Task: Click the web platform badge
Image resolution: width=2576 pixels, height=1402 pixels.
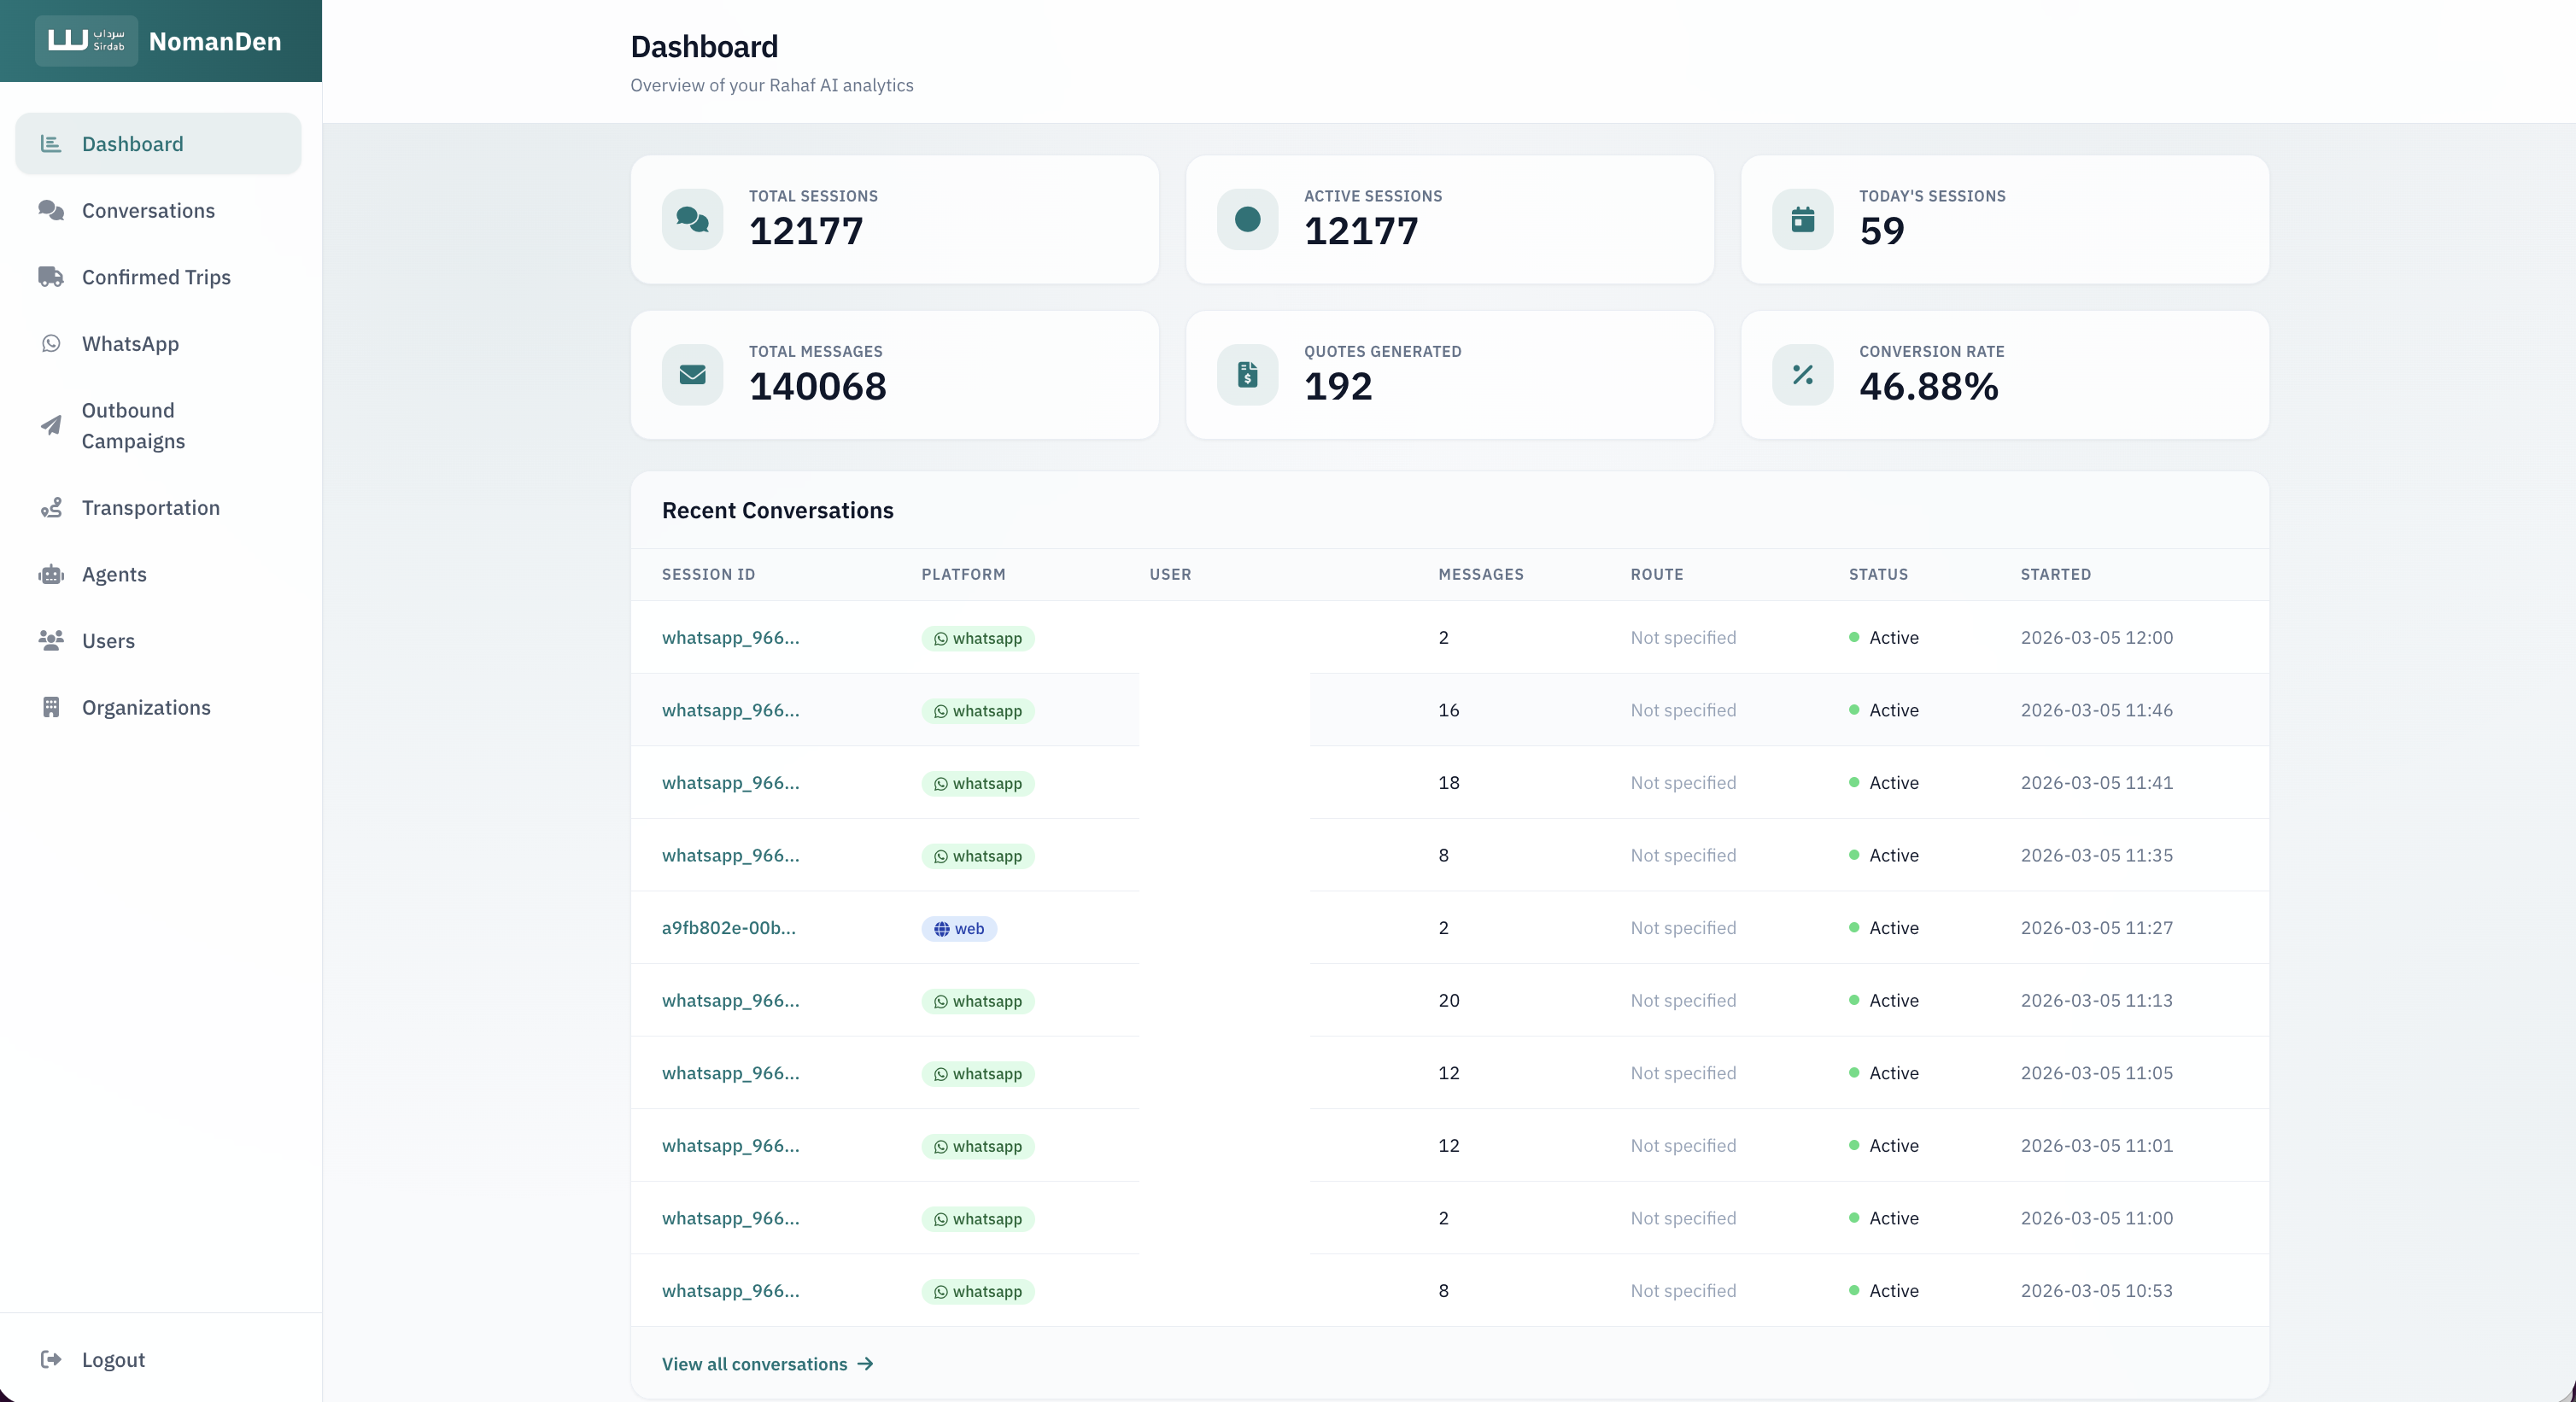Action: (x=958, y=929)
